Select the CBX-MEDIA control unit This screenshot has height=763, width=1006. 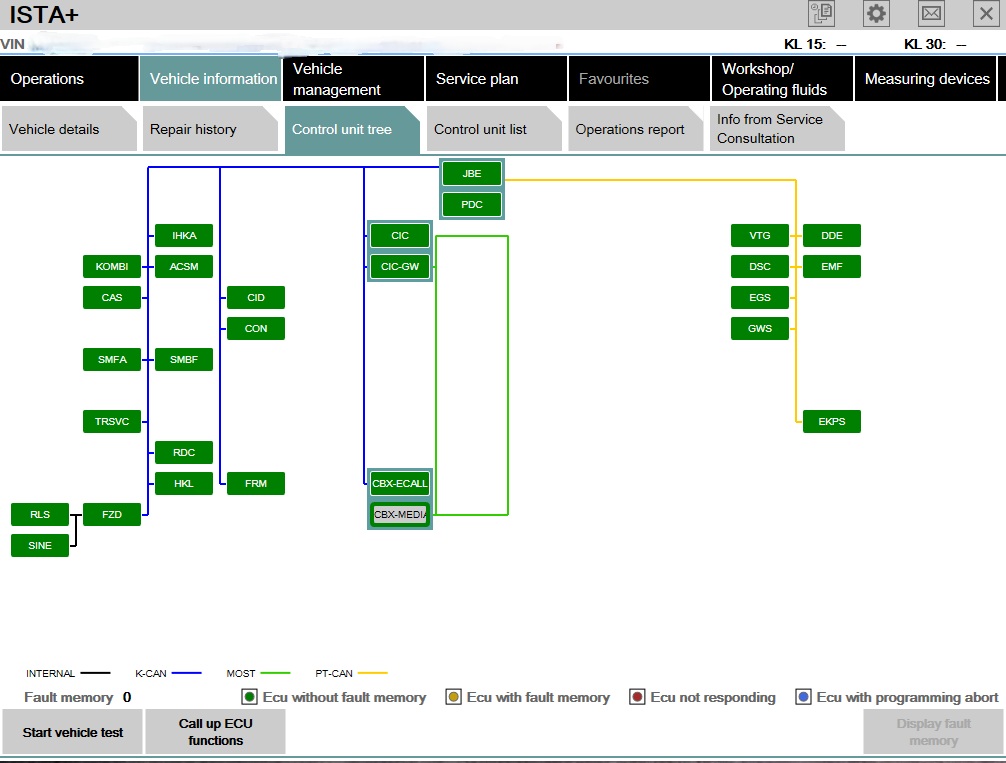[x=400, y=515]
